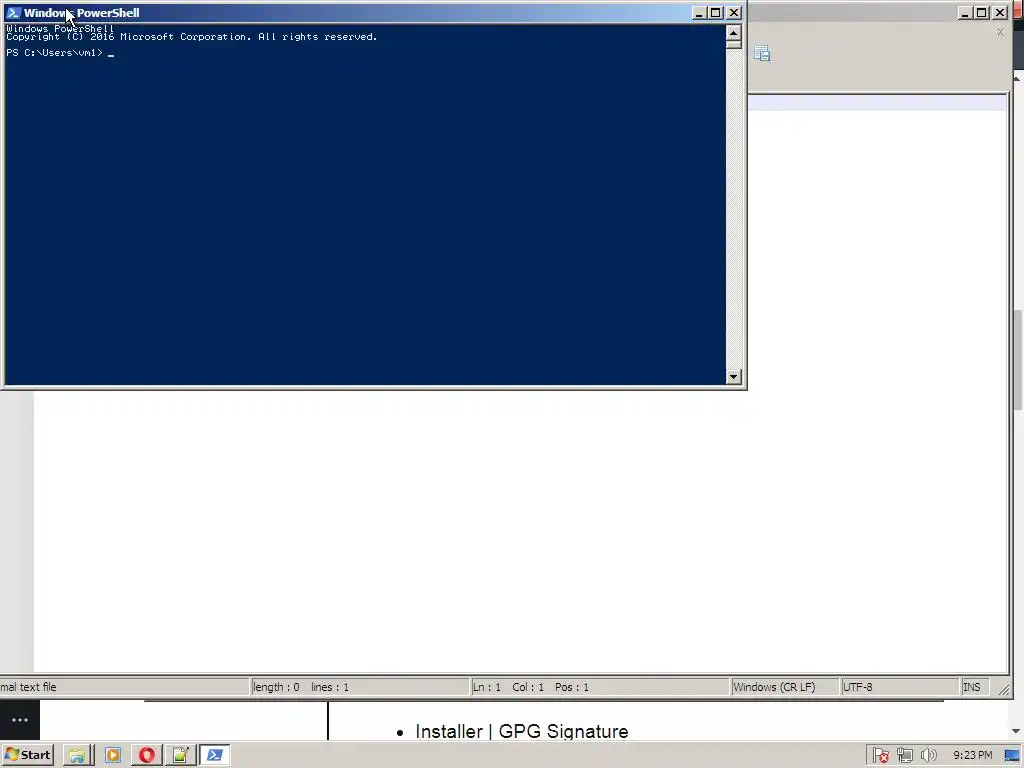Click the UTF-8 encoding status field
The width and height of the screenshot is (1024, 768).
[x=899, y=687]
